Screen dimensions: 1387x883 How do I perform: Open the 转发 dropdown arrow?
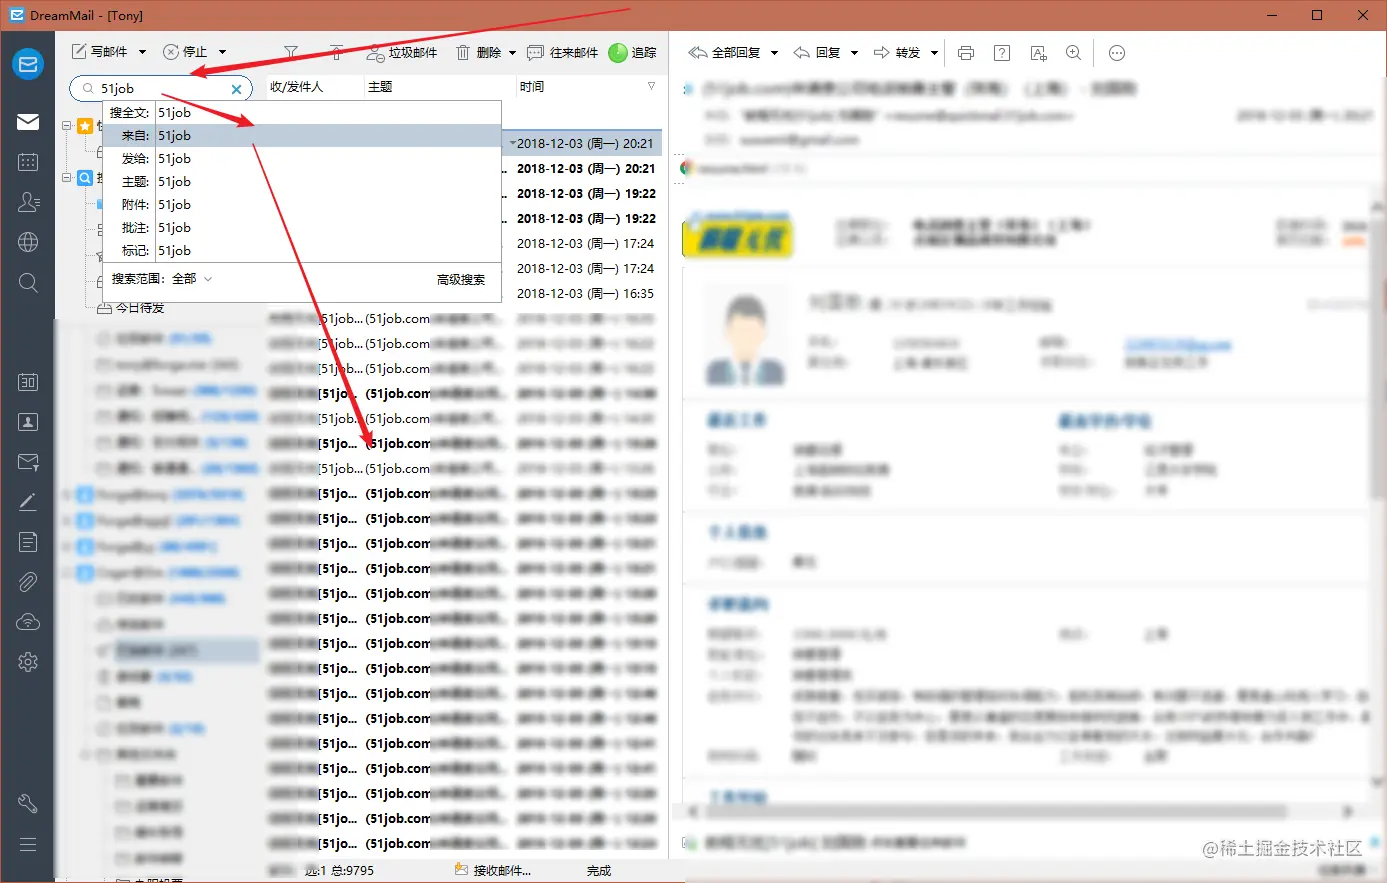pos(934,53)
